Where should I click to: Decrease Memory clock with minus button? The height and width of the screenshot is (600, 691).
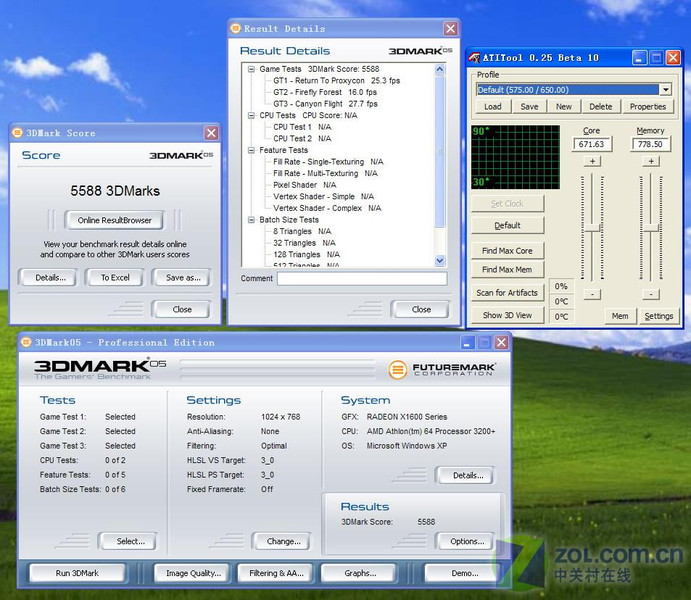(x=651, y=294)
